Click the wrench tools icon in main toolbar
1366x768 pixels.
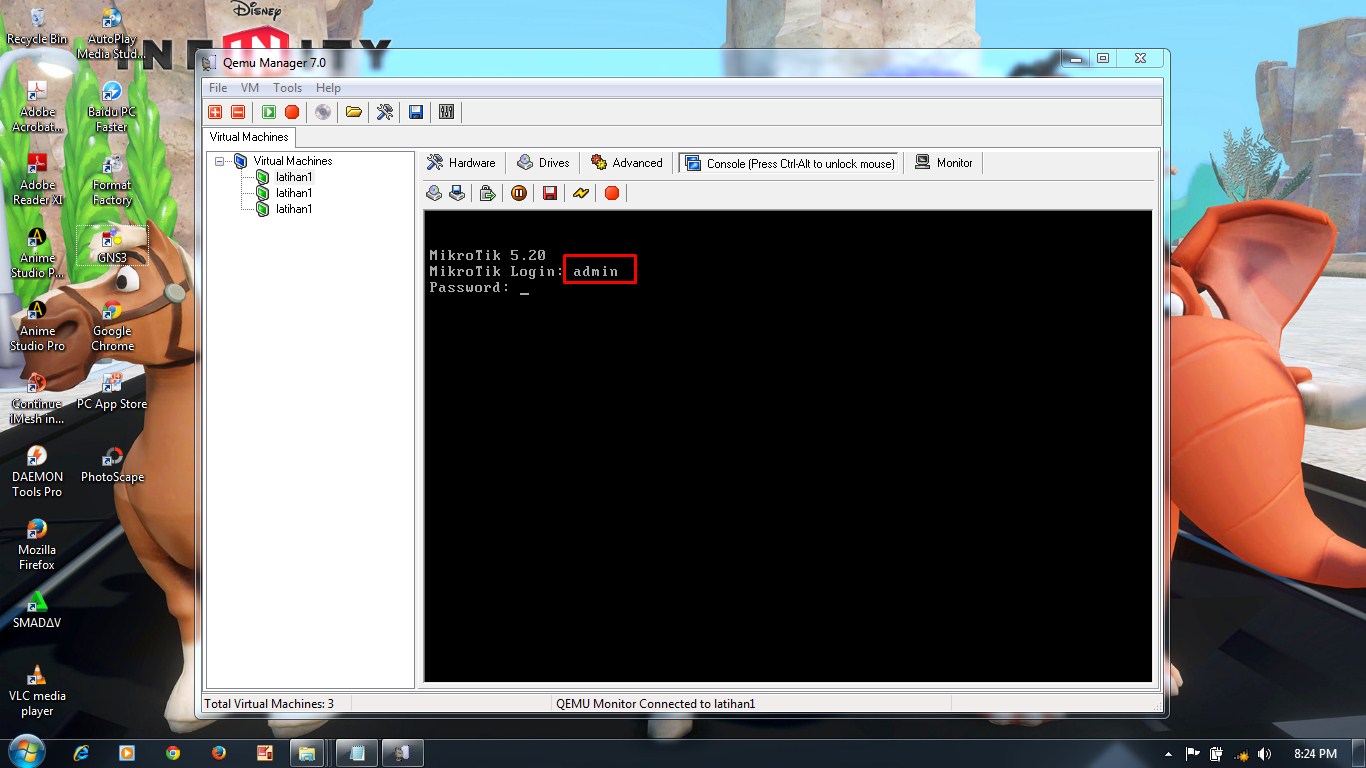[x=385, y=112]
